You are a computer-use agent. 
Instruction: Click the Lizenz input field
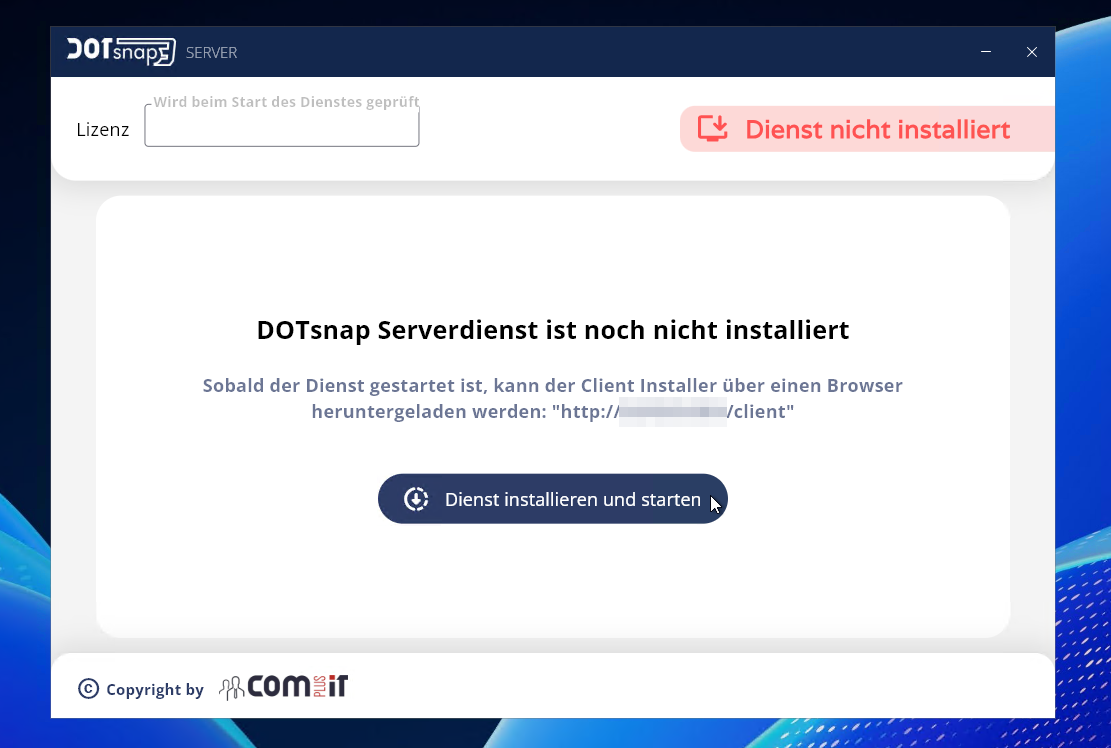coord(282,126)
